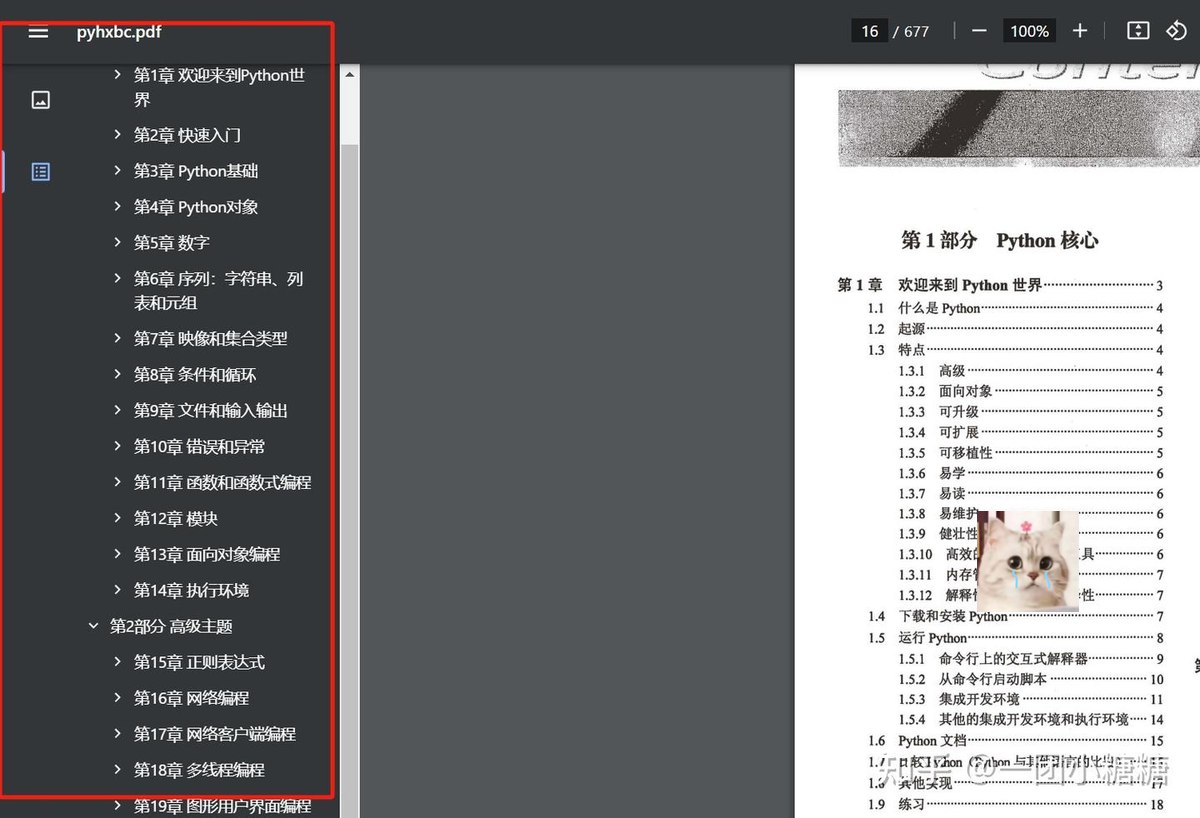Expand 第1章 欢迎来到Python世界
Image resolution: width=1200 pixels, height=818 pixels.
(x=118, y=74)
